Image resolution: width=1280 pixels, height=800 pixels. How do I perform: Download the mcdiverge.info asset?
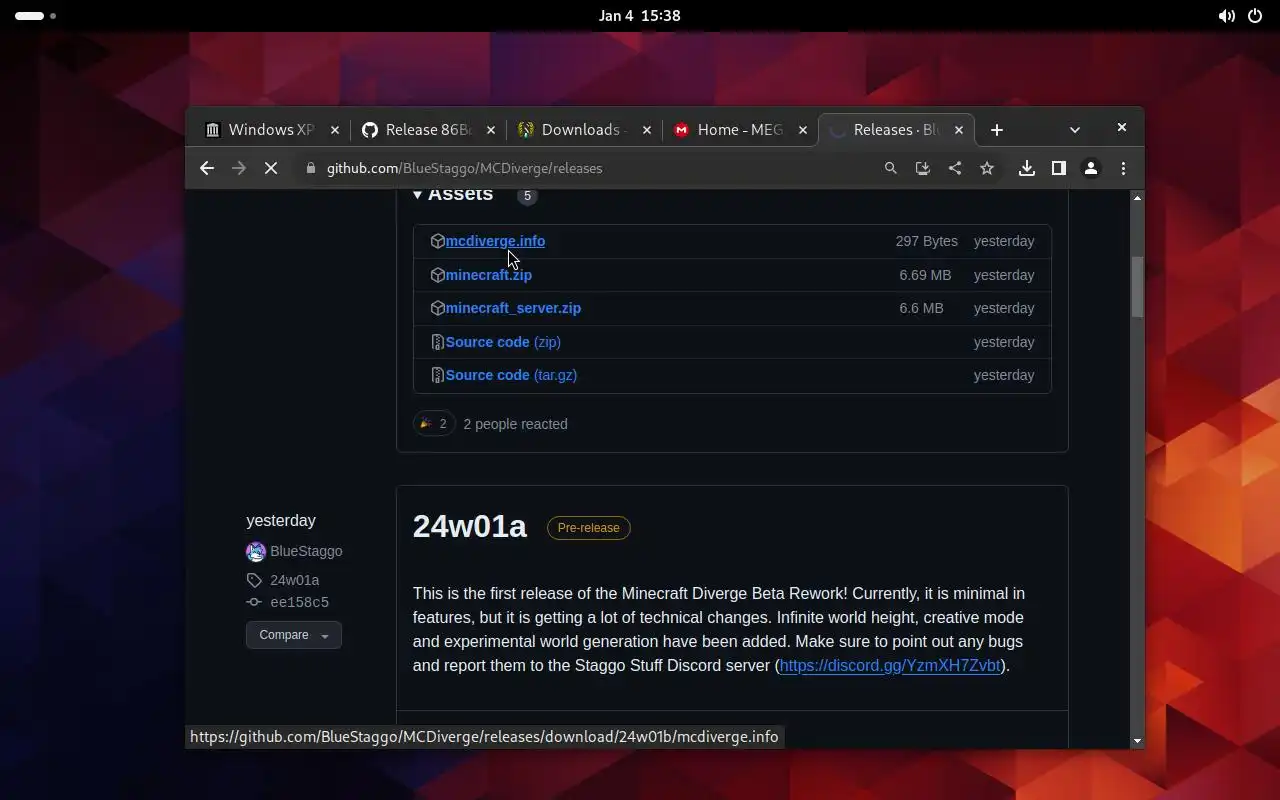[495, 241]
